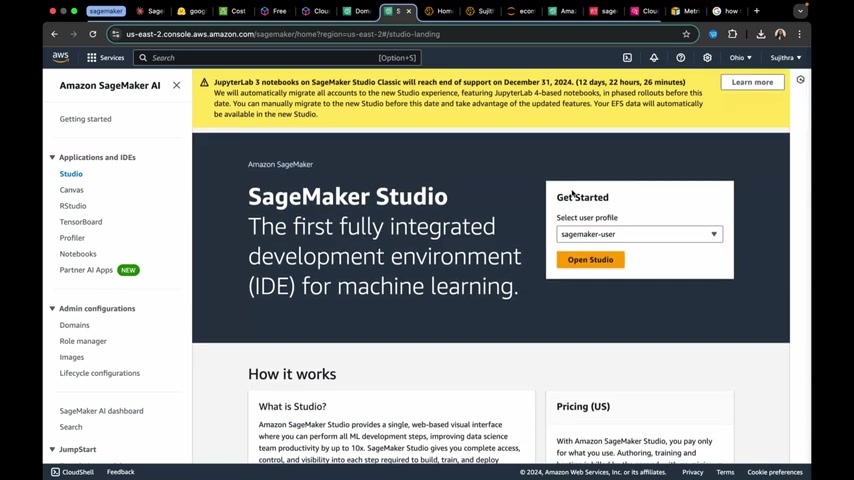Click the Chrome profile avatar
854x480 pixels.
pos(780,34)
